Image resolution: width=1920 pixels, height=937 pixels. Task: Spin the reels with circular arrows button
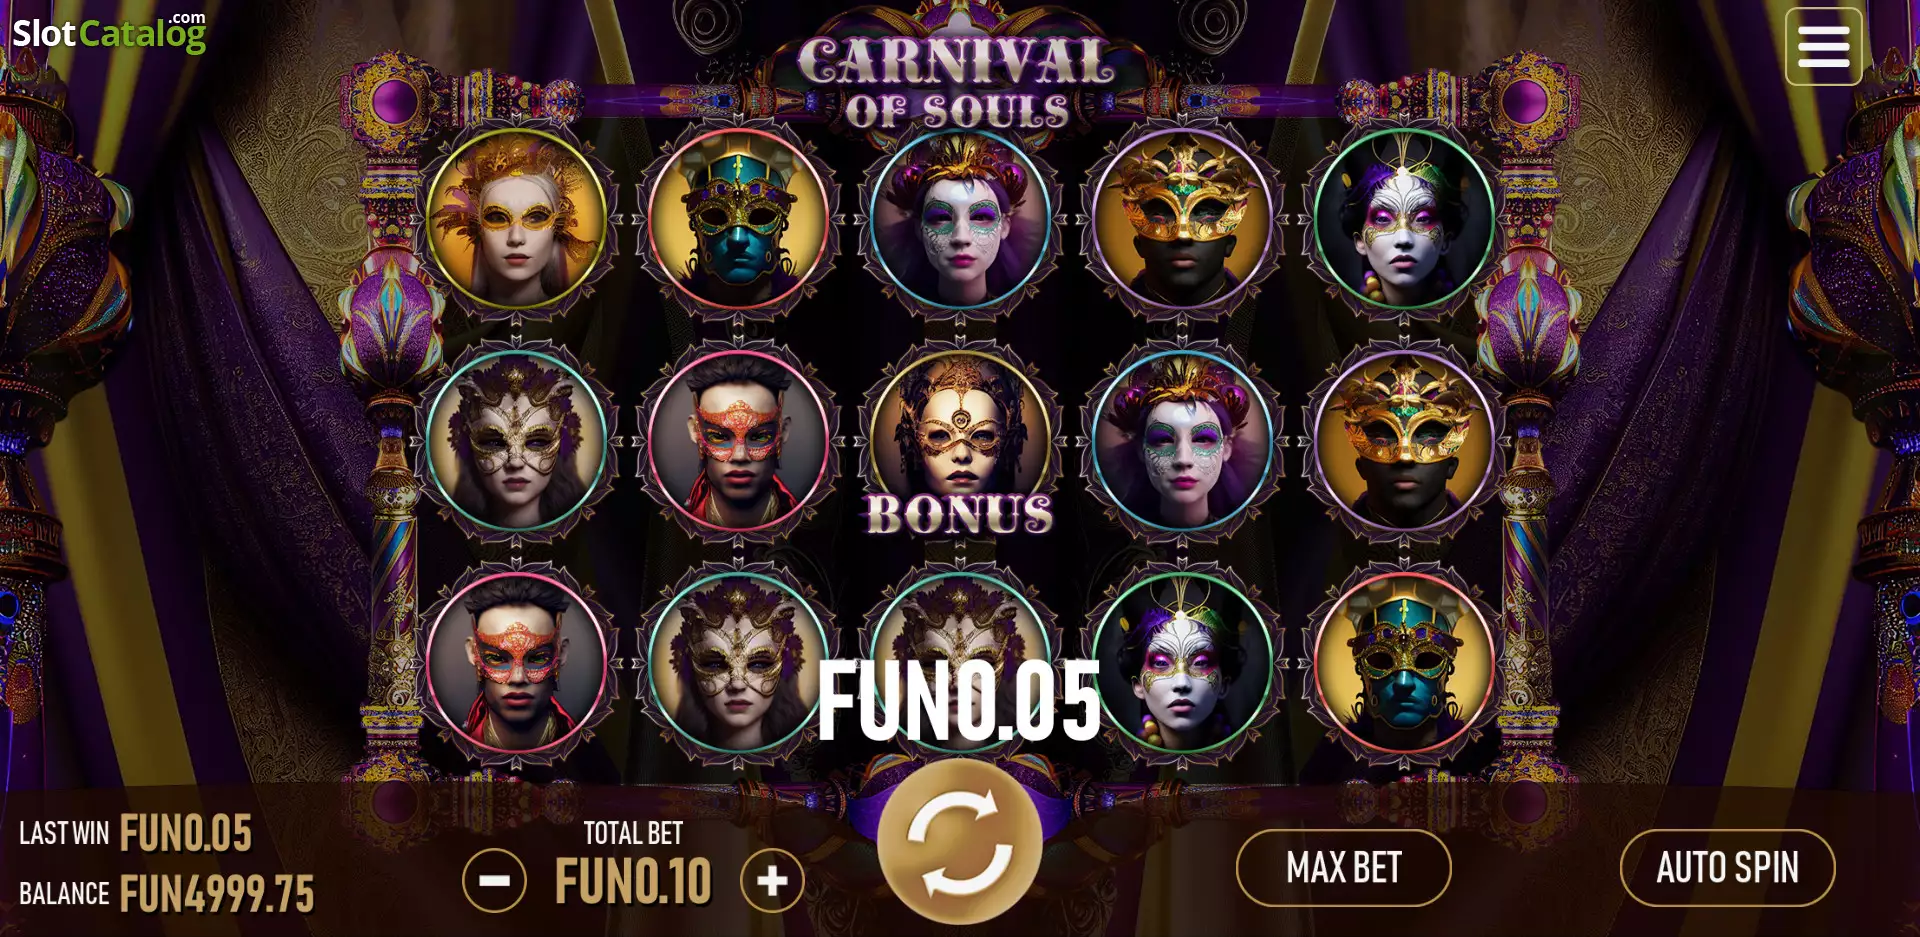[960, 842]
